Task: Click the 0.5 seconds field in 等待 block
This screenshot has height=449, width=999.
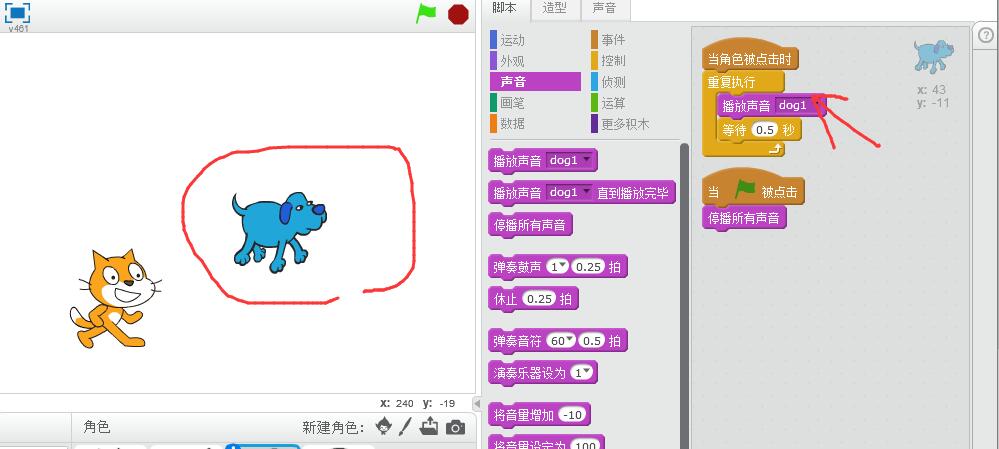Action: 764,130
